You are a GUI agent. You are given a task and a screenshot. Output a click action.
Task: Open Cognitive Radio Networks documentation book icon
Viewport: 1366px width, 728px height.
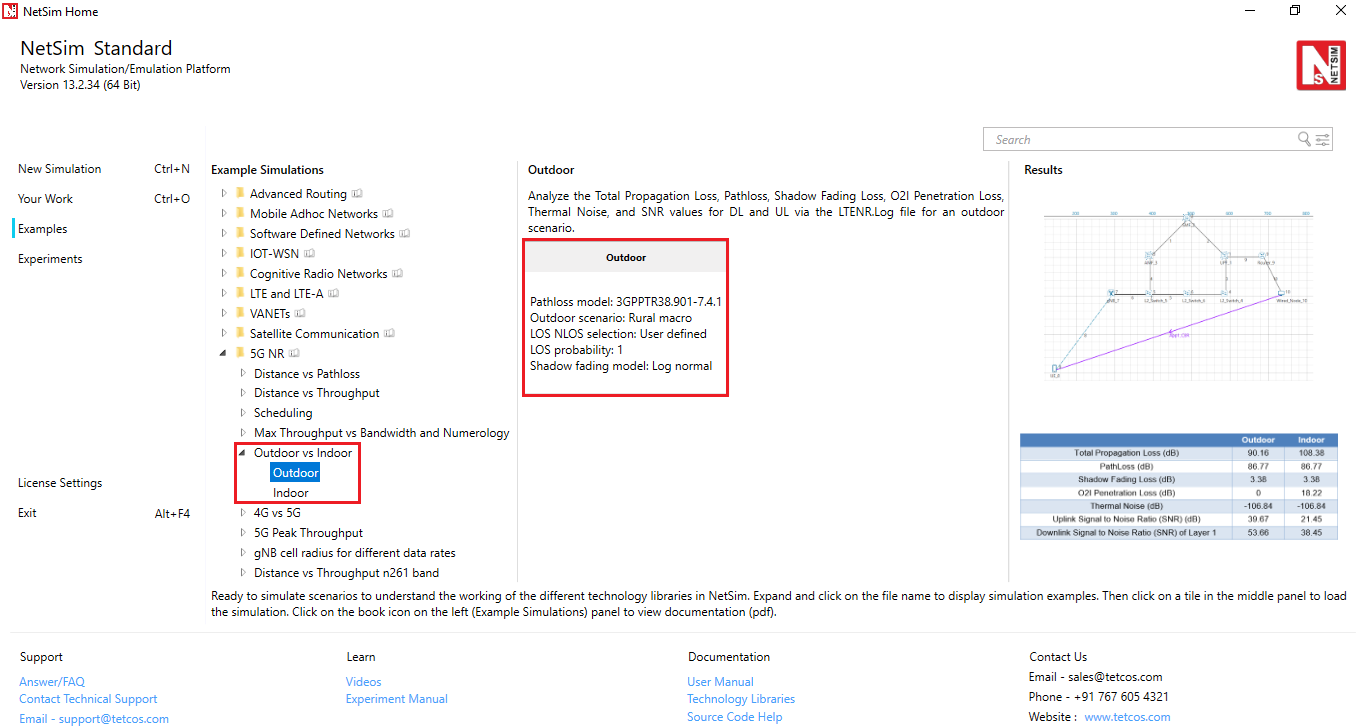point(398,274)
